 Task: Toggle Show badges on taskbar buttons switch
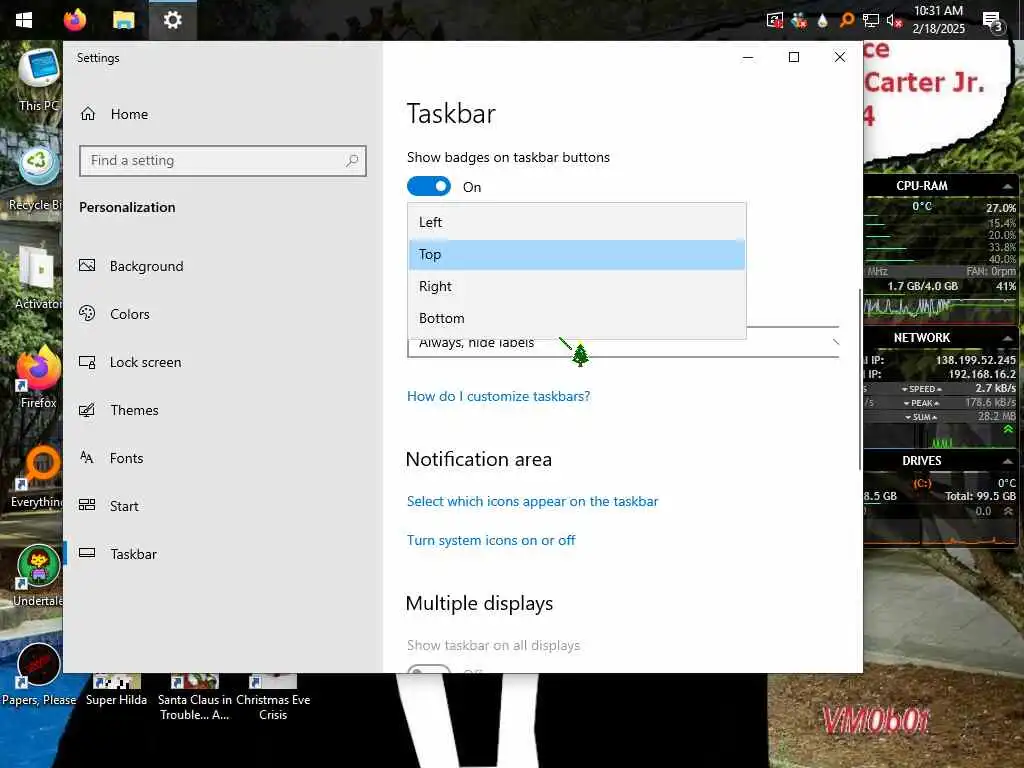[x=429, y=187]
